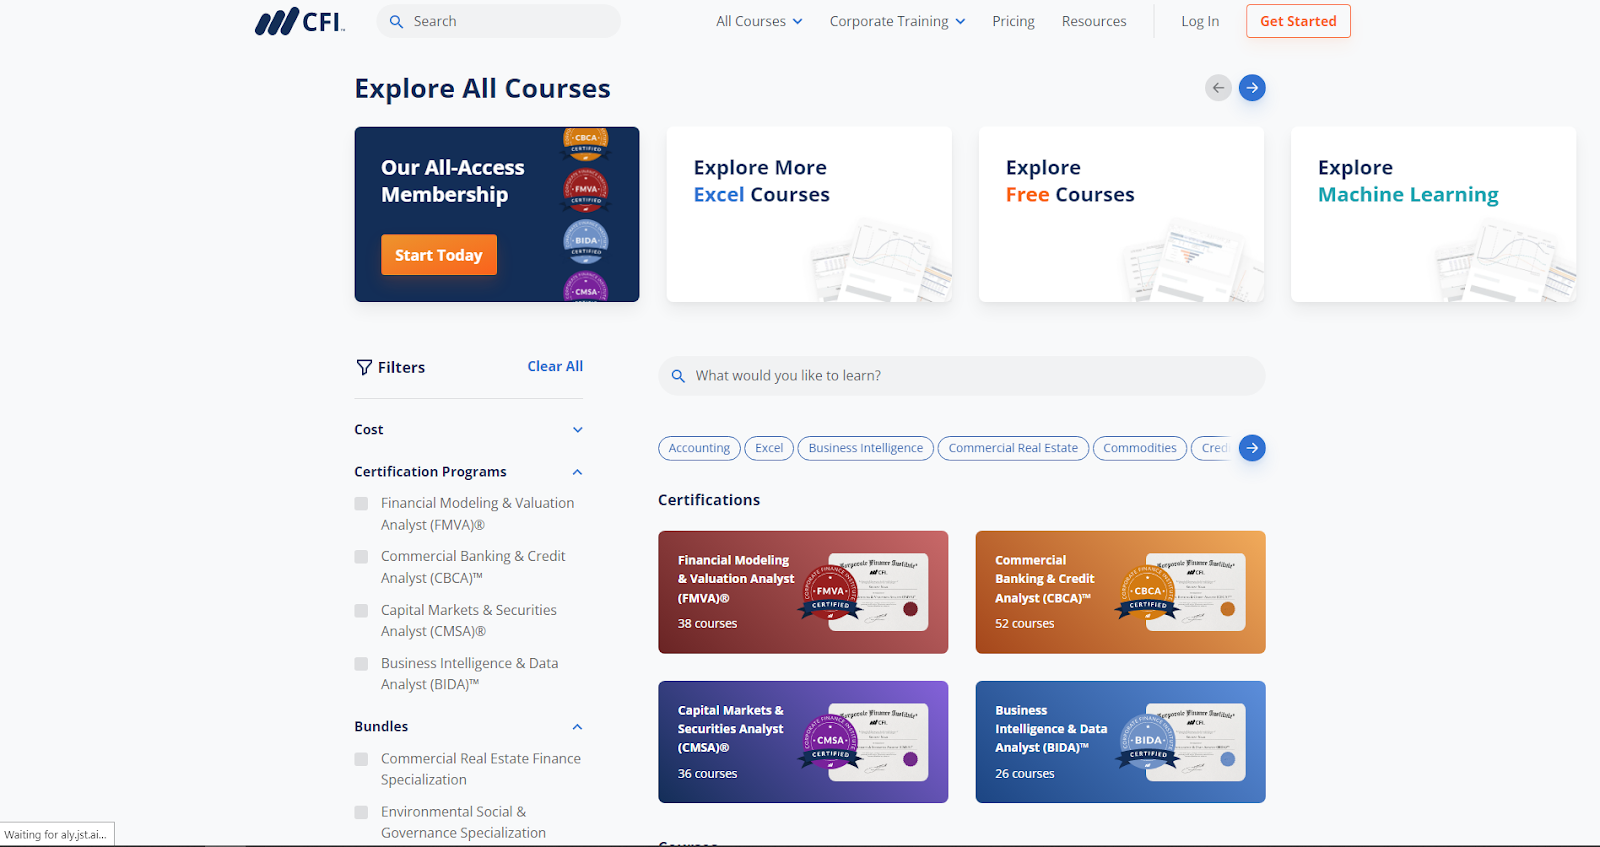Open the Commercial Banking & Credit Analyst certification card

pyautogui.click(x=1120, y=592)
